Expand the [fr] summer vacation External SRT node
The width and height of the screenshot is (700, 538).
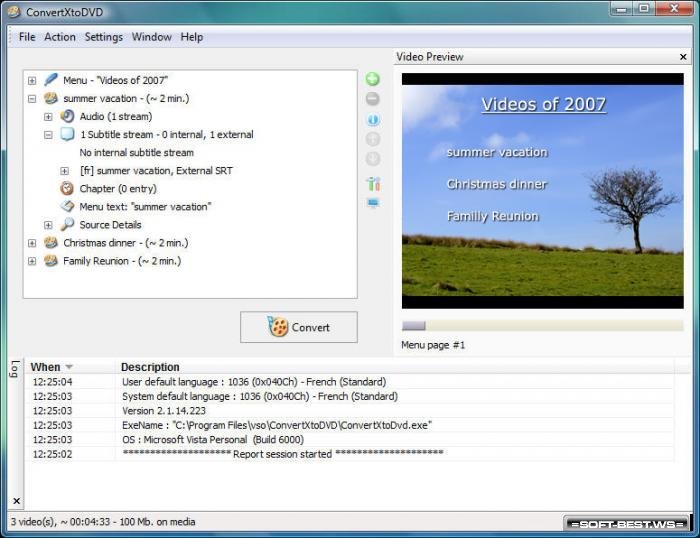pos(65,171)
